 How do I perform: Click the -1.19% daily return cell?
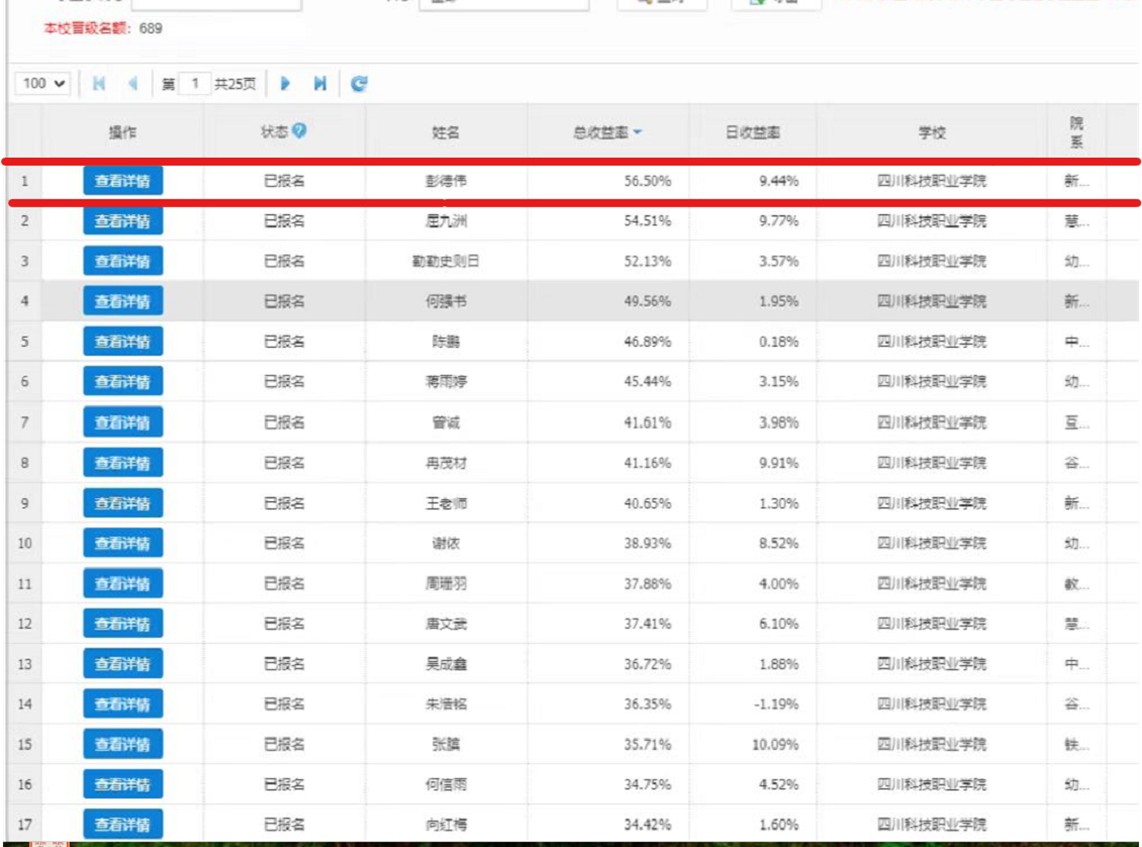[x=776, y=704]
